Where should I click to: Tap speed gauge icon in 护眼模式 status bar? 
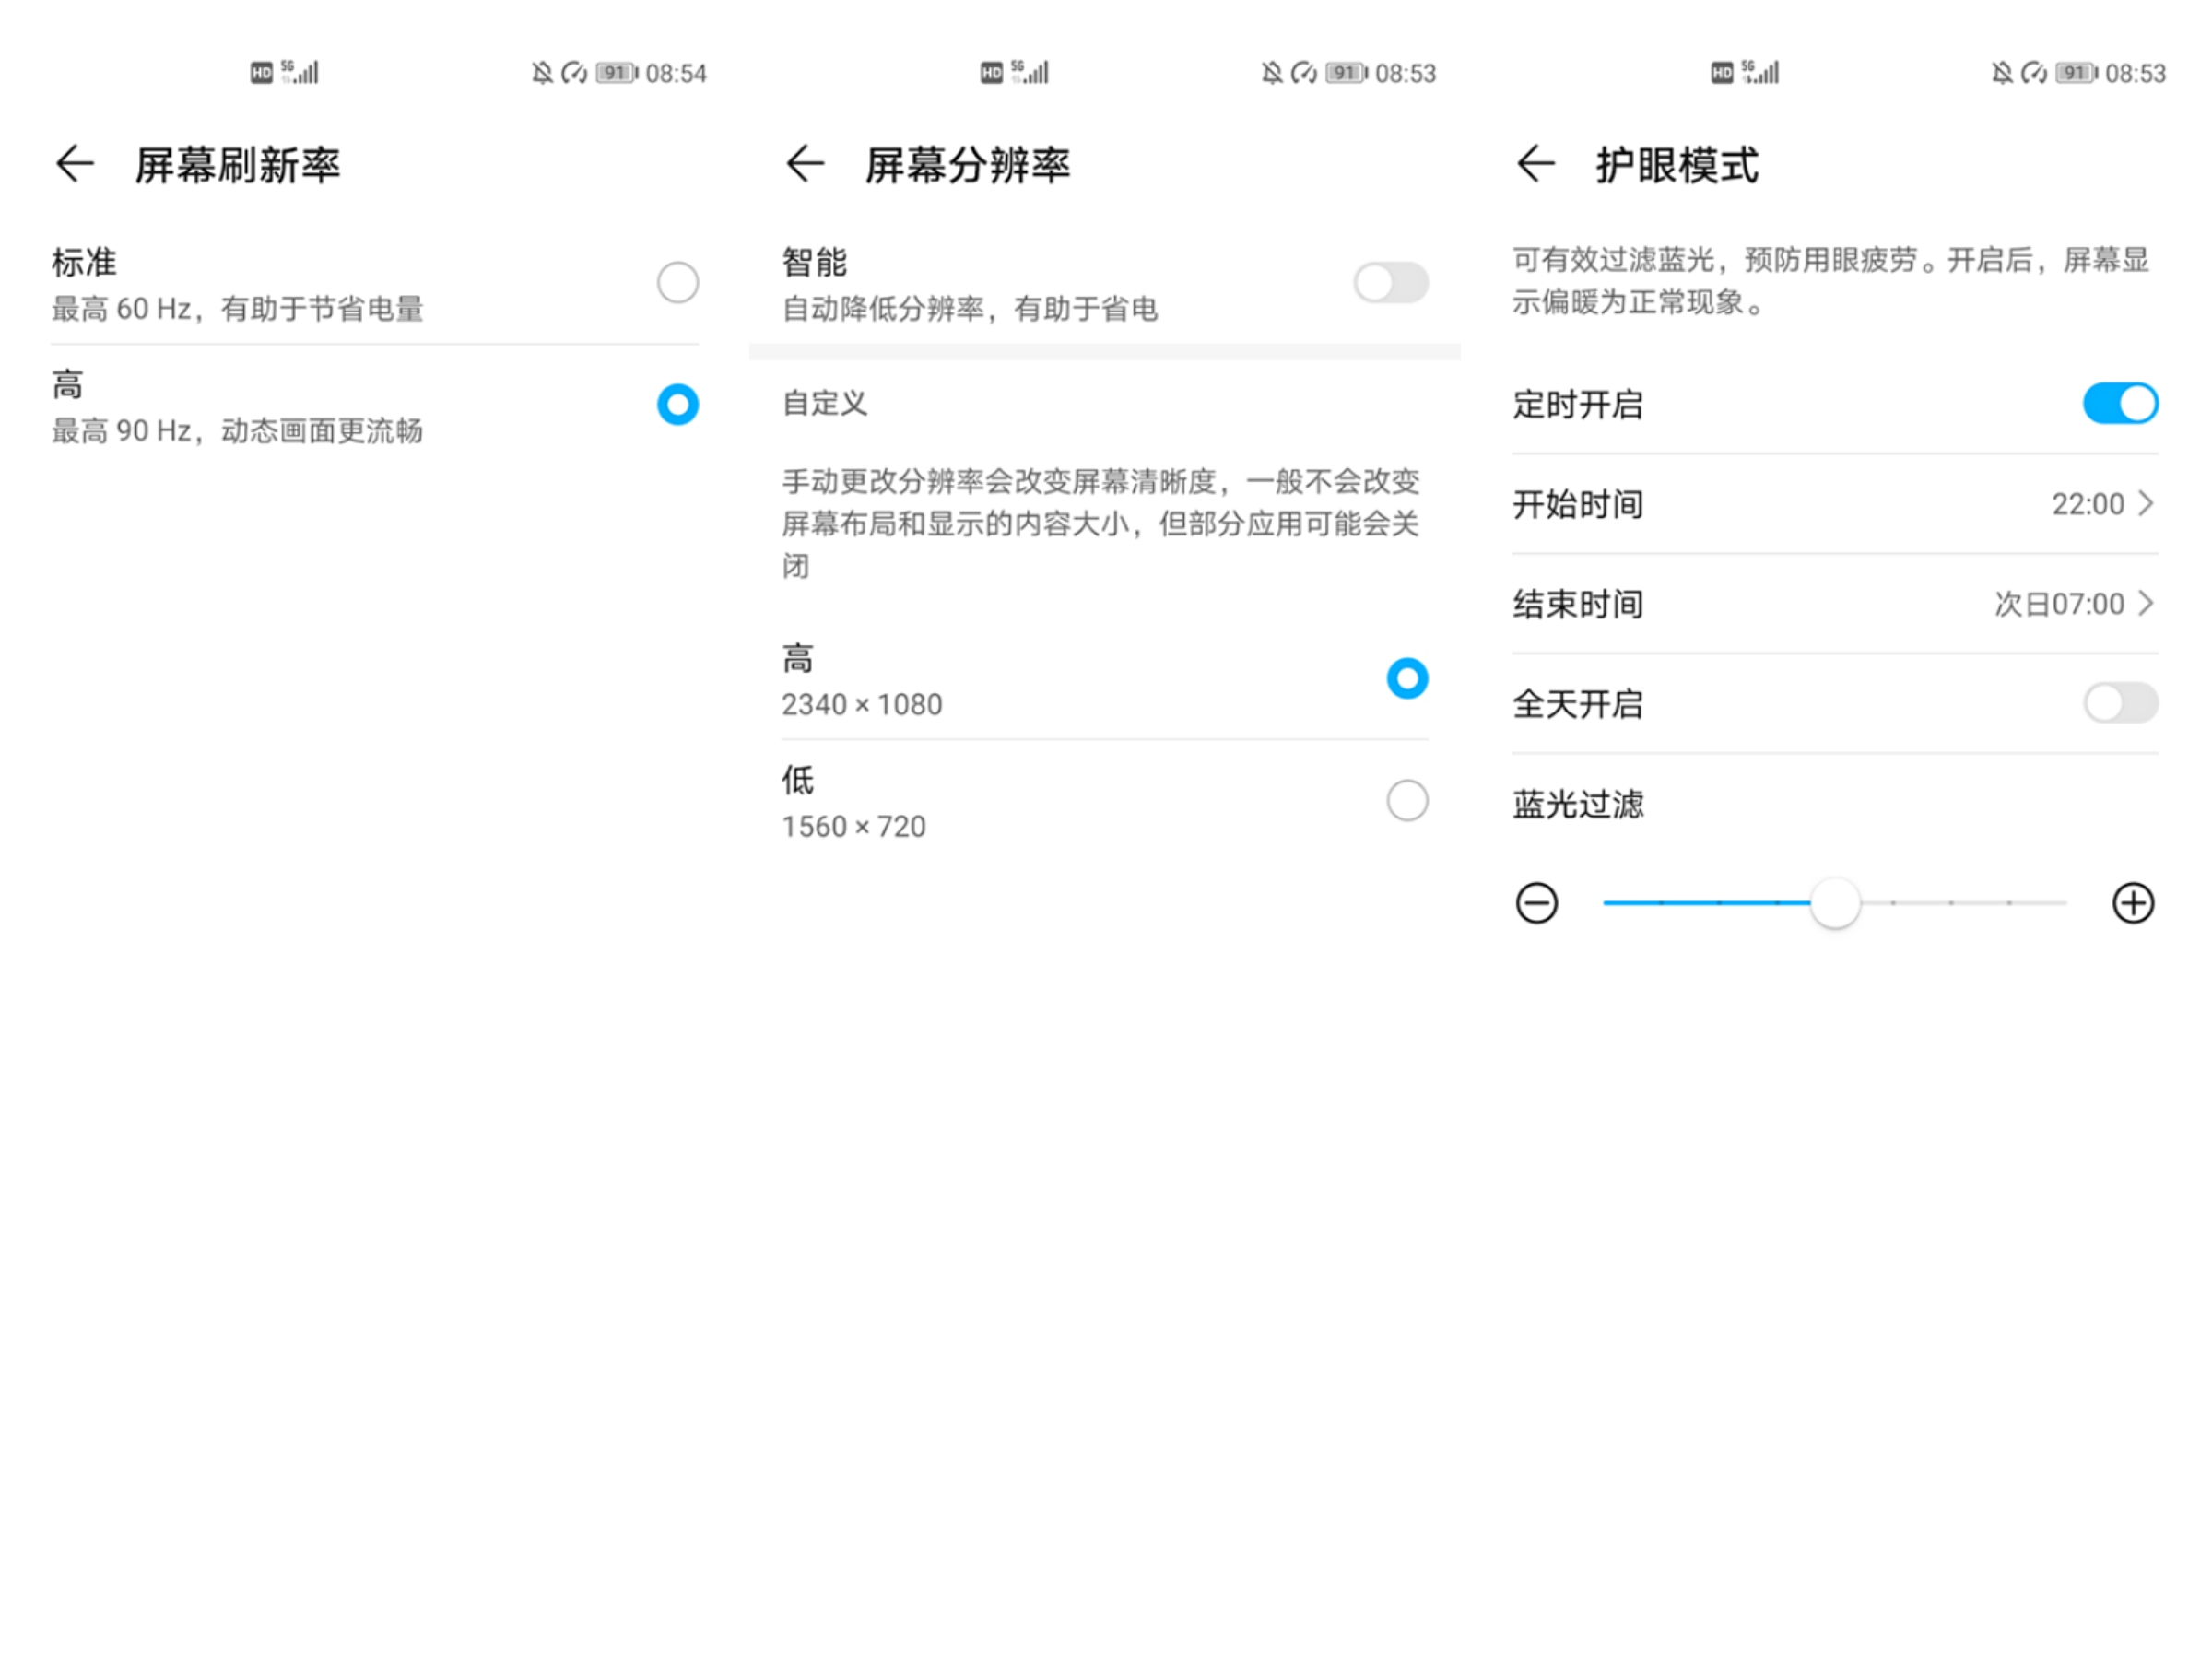2033,73
